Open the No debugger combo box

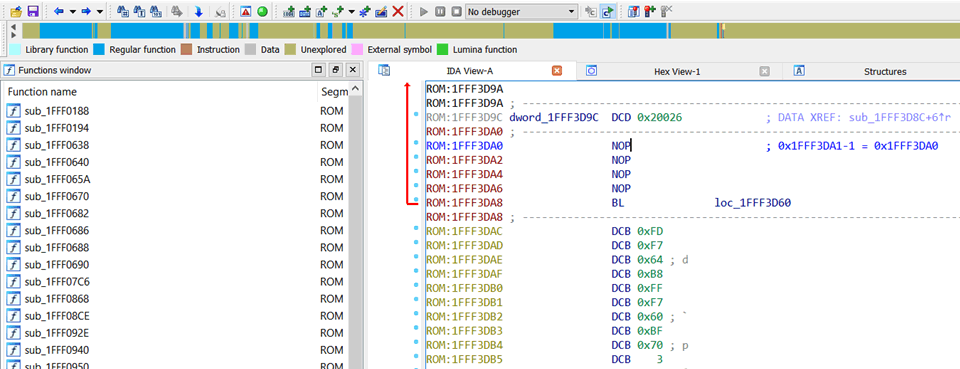pyautogui.click(x=521, y=11)
